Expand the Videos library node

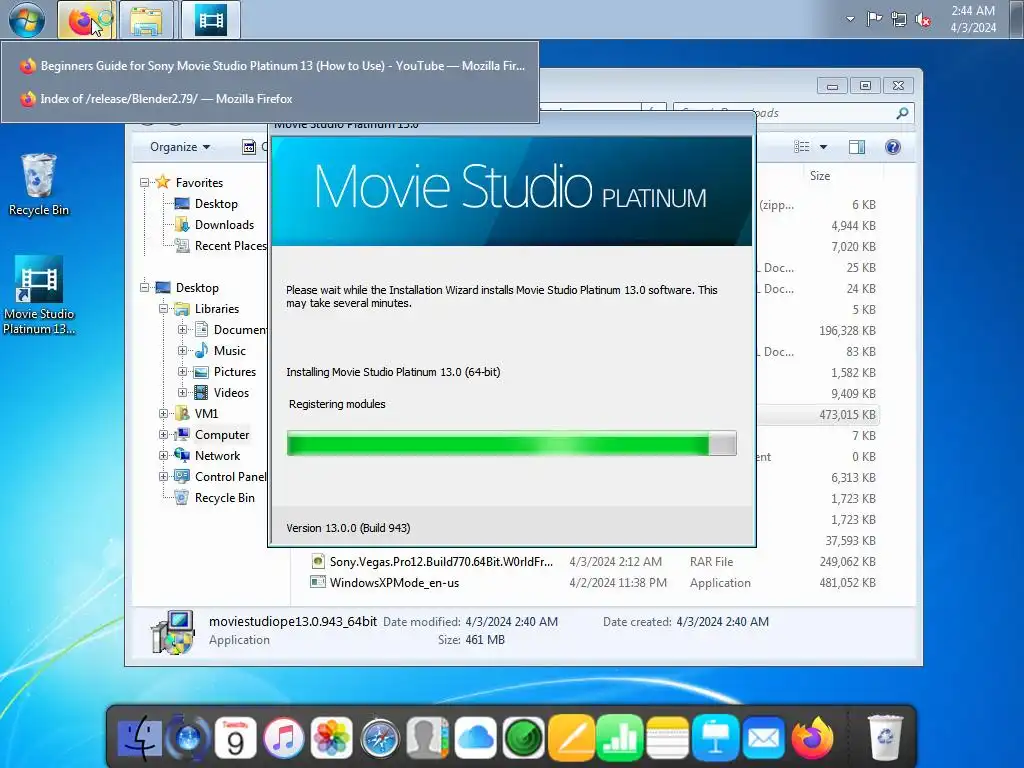[182, 392]
